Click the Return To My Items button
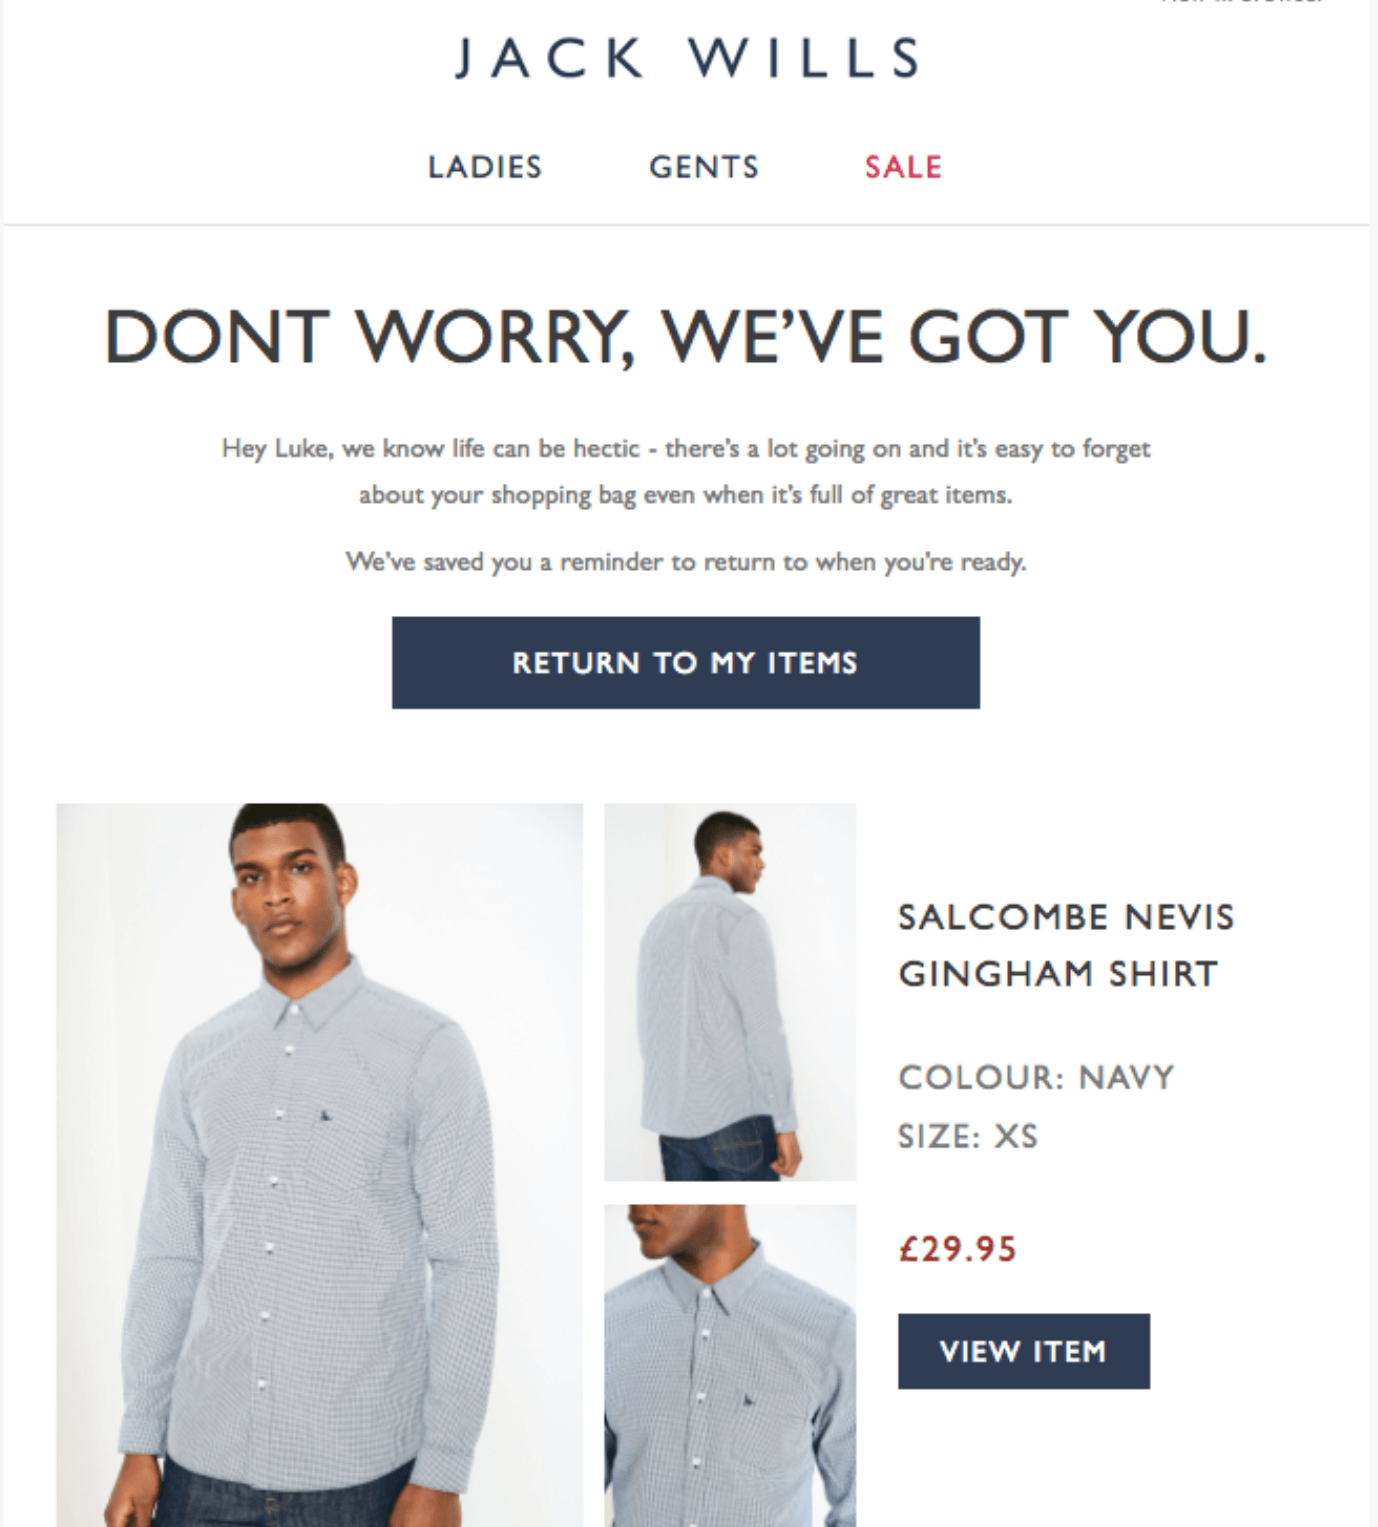Screen dimensions: 1378x1527 tap(686, 663)
